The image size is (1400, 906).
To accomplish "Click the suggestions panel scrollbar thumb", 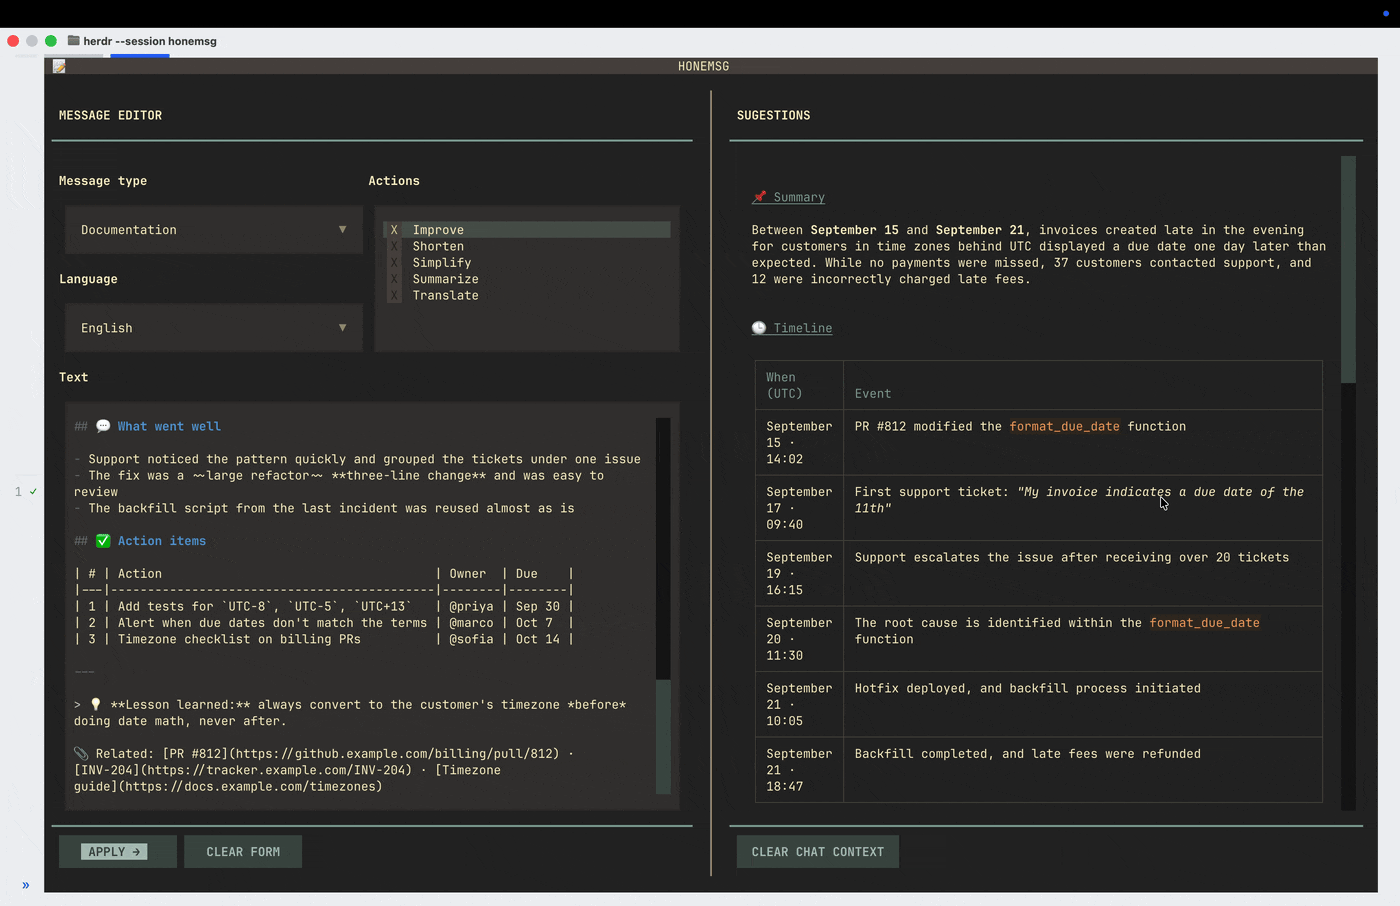I will click(x=1348, y=269).
